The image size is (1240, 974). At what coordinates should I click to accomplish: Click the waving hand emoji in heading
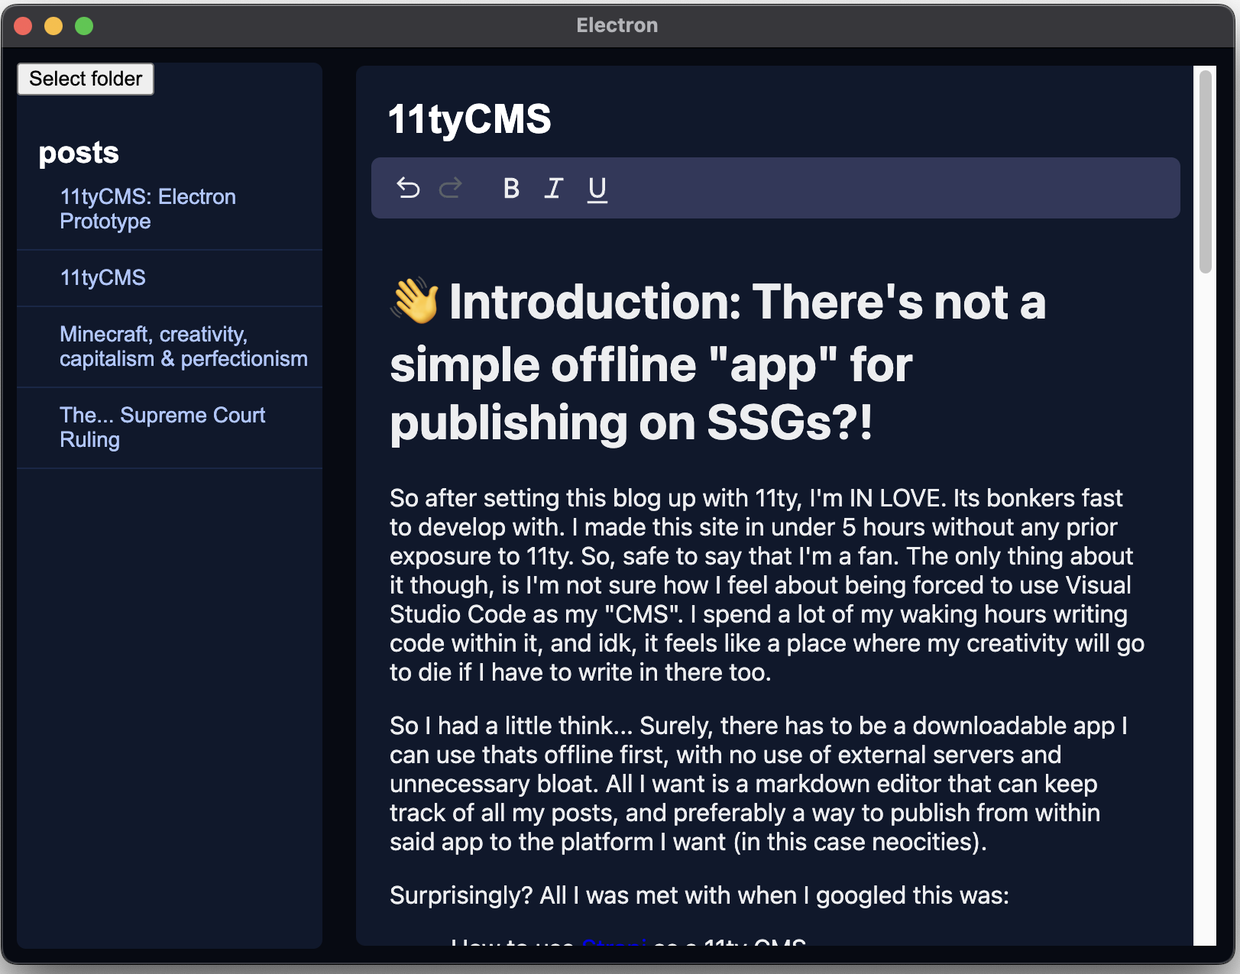click(415, 301)
